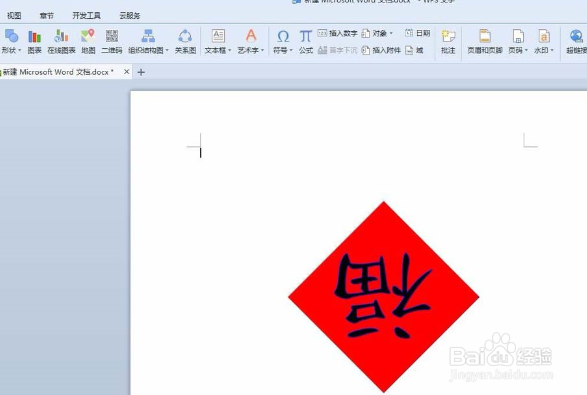This screenshot has width=587, height=395.
Task: Expand the 对象 dropdown arrow
Action: pyautogui.click(x=391, y=33)
